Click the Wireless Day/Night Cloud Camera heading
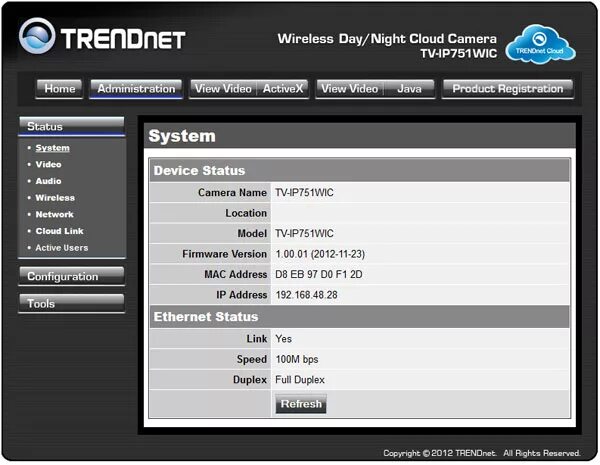The image size is (600, 465). coord(387,39)
